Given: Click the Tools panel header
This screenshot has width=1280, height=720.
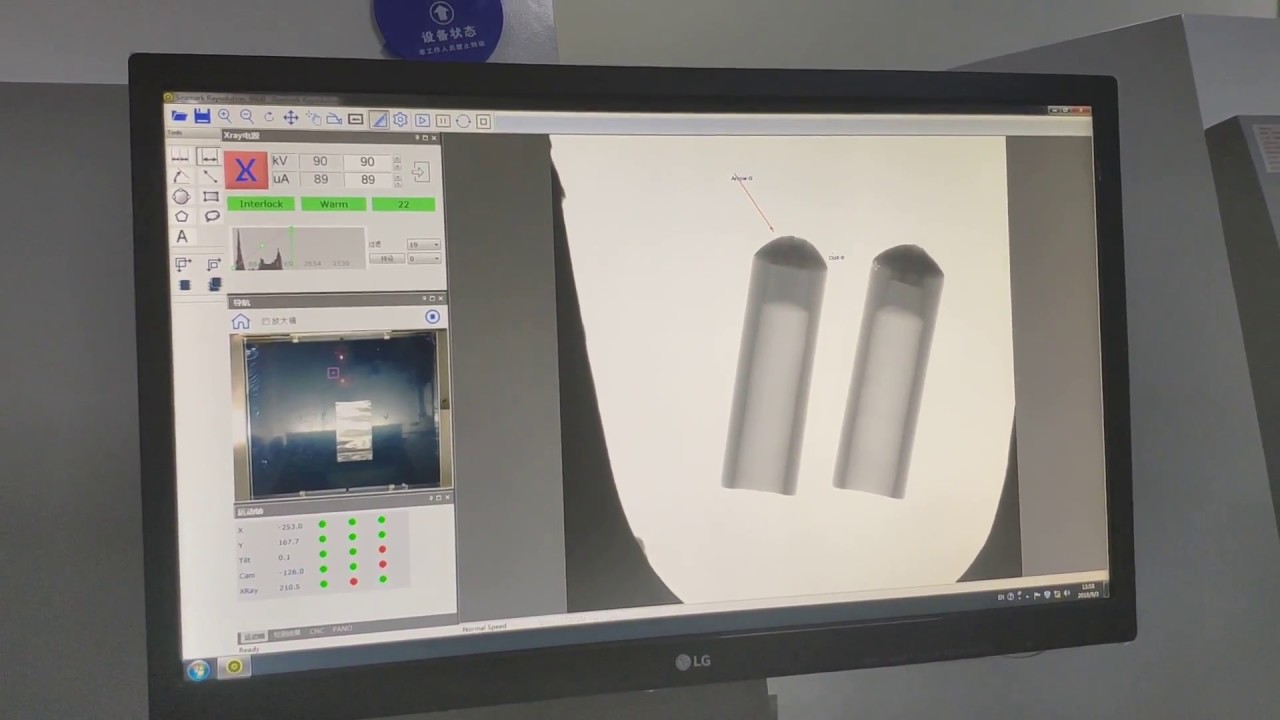Looking at the screenshot, I should coord(193,133).
